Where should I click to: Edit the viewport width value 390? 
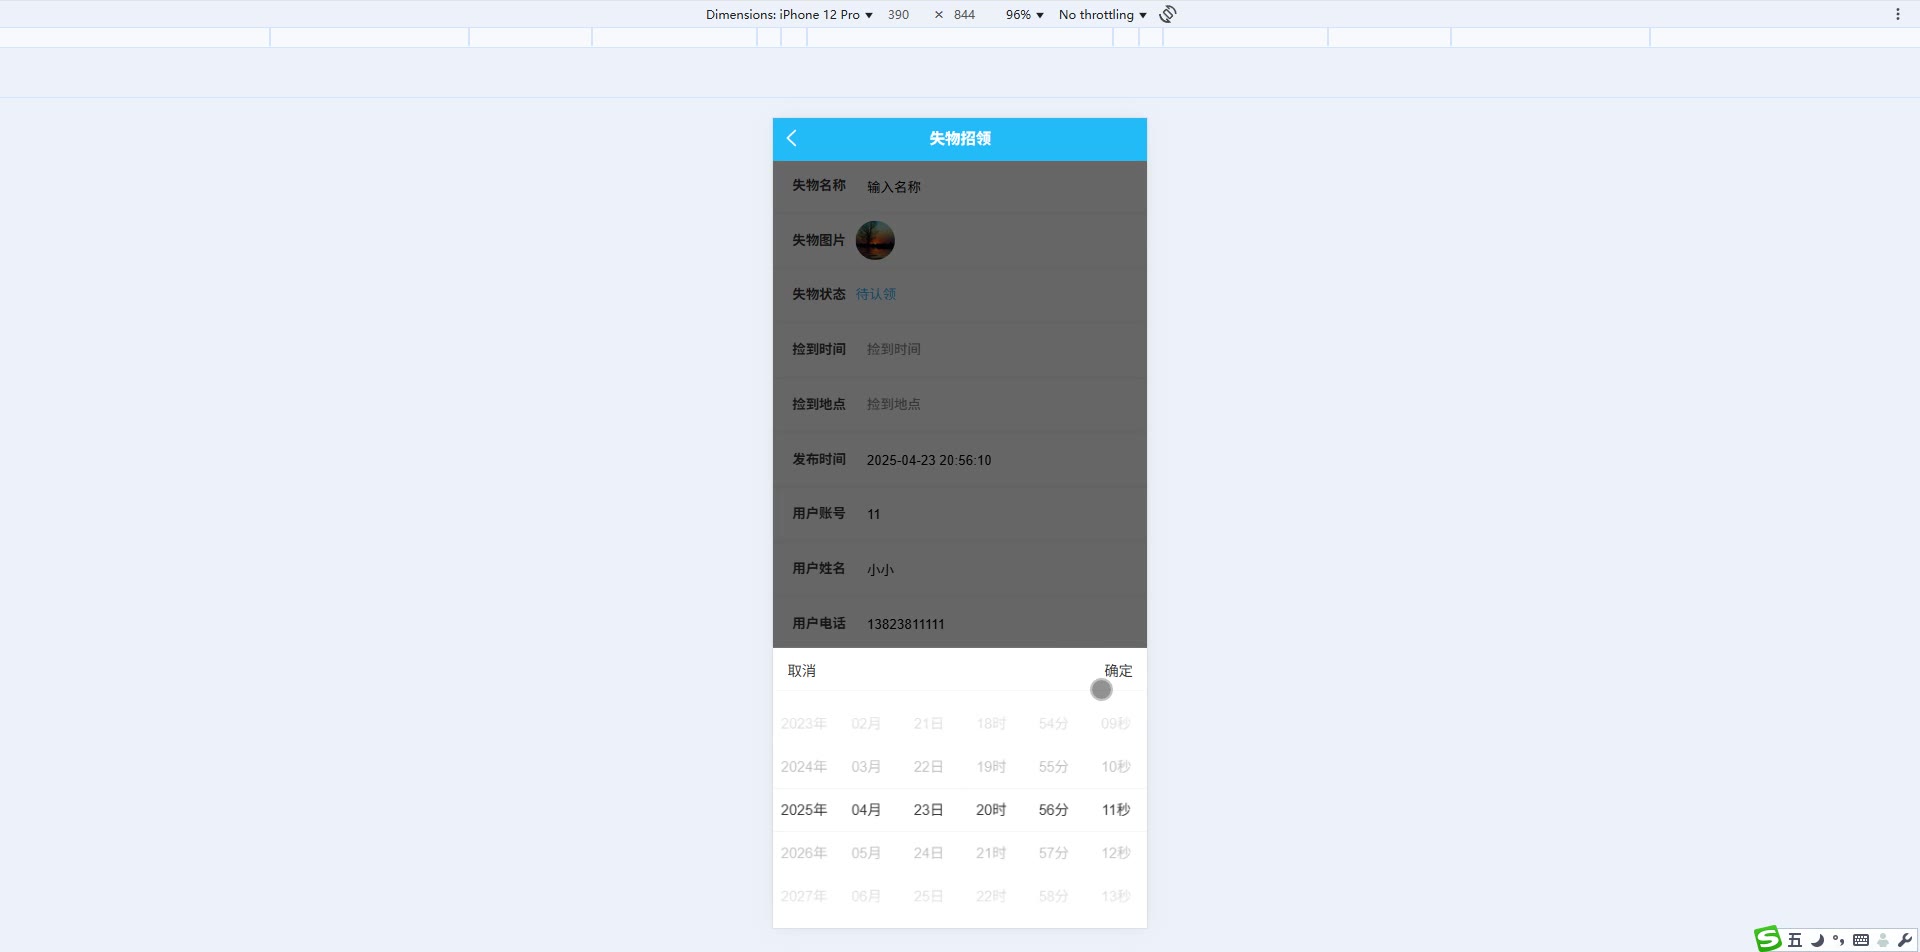click(898, 14)
